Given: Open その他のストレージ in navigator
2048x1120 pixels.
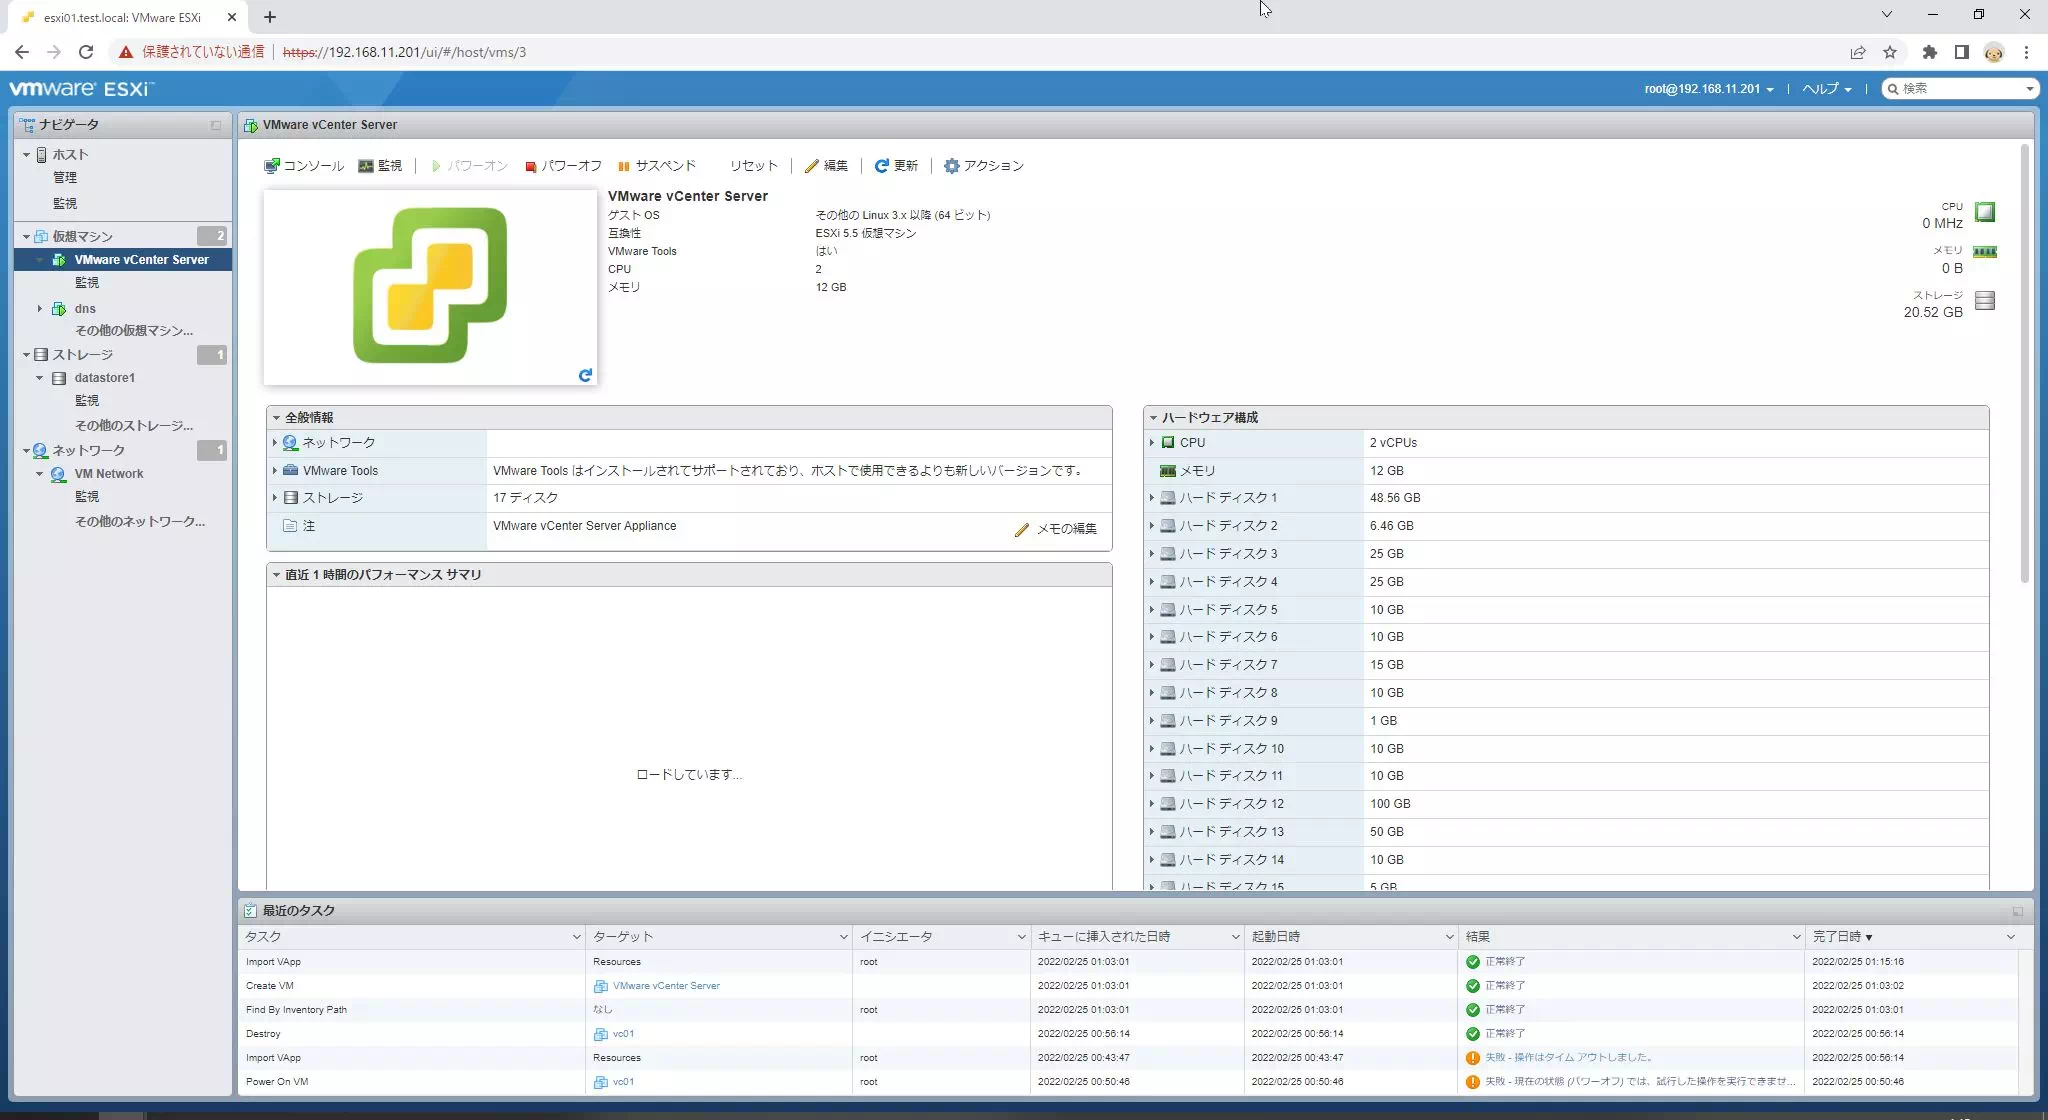Looking at the screenshot, I should tap(134, 426).
